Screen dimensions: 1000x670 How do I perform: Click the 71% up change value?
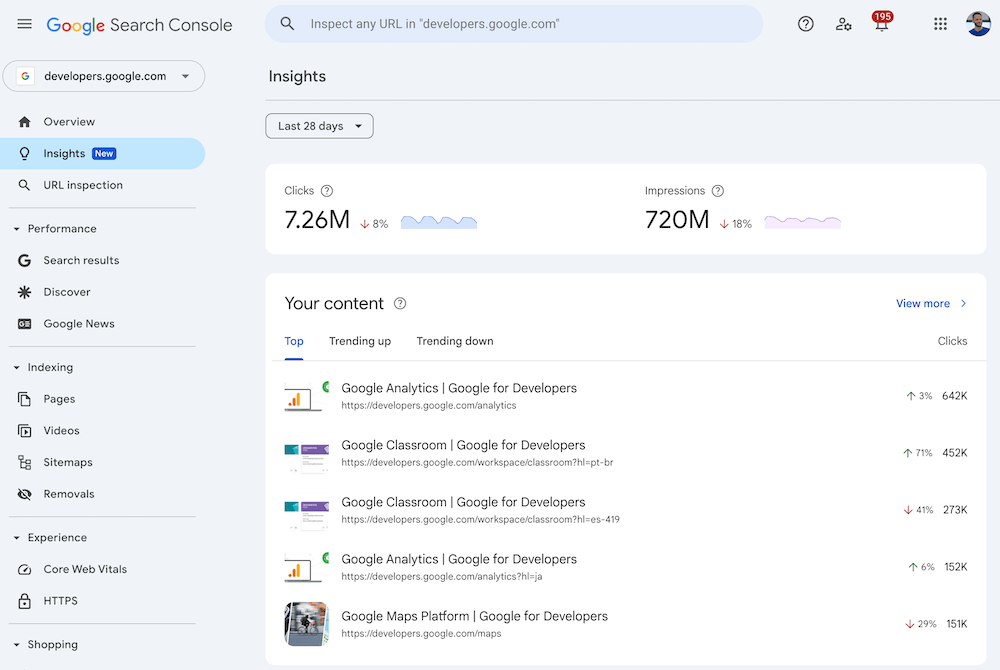918,453
